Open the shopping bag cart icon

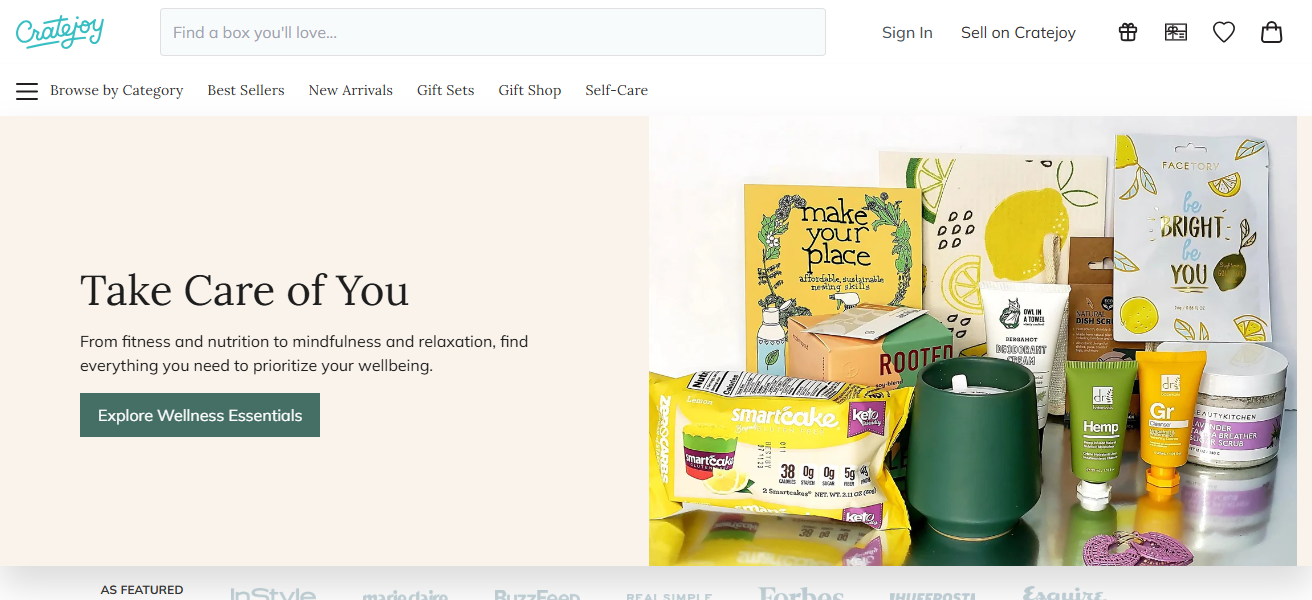(x=1272, y=32)
